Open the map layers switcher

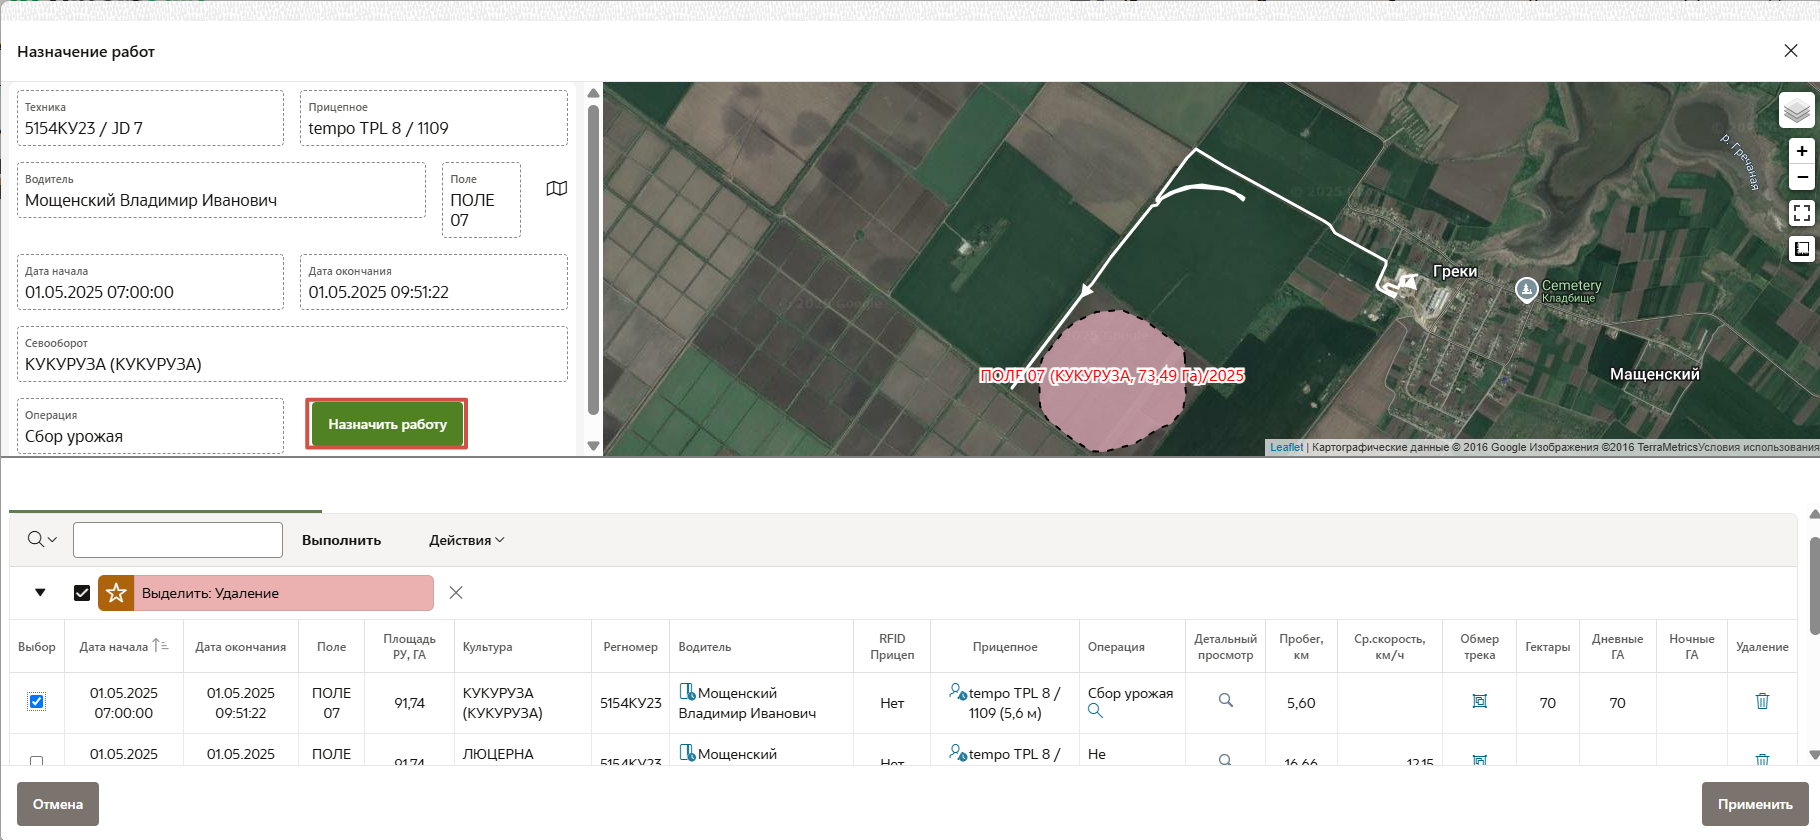[x=1796, y=110]
